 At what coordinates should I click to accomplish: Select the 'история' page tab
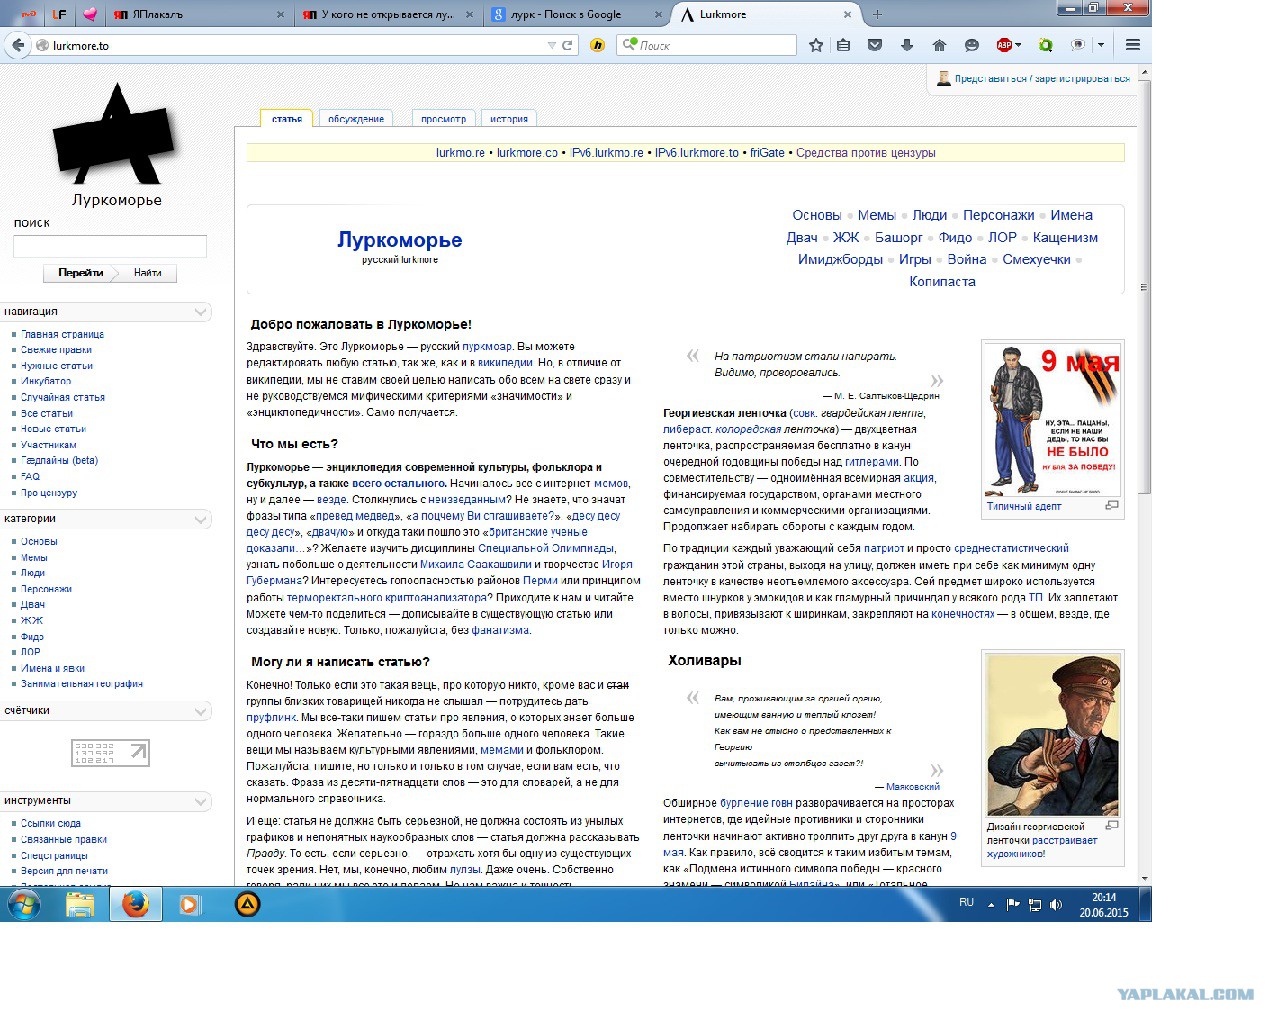509,119
